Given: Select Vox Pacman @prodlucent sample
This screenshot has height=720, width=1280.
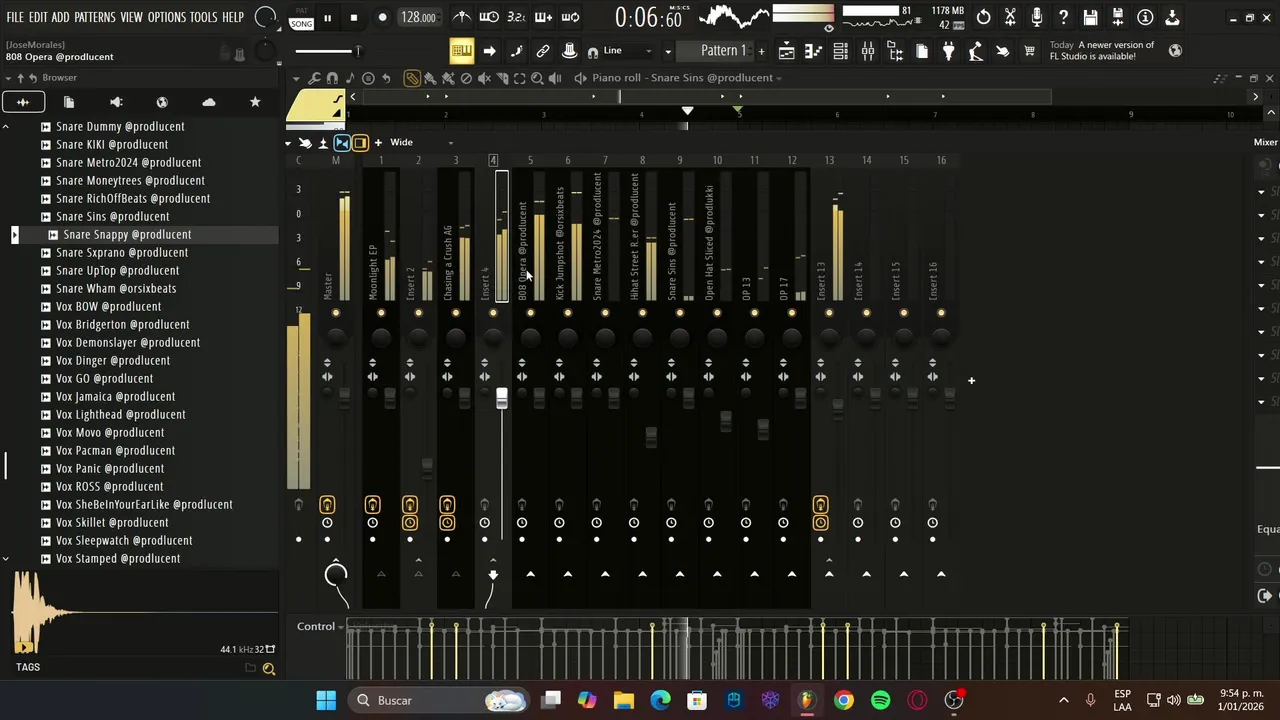Looking at the screenshot, I should click(115, 450).
